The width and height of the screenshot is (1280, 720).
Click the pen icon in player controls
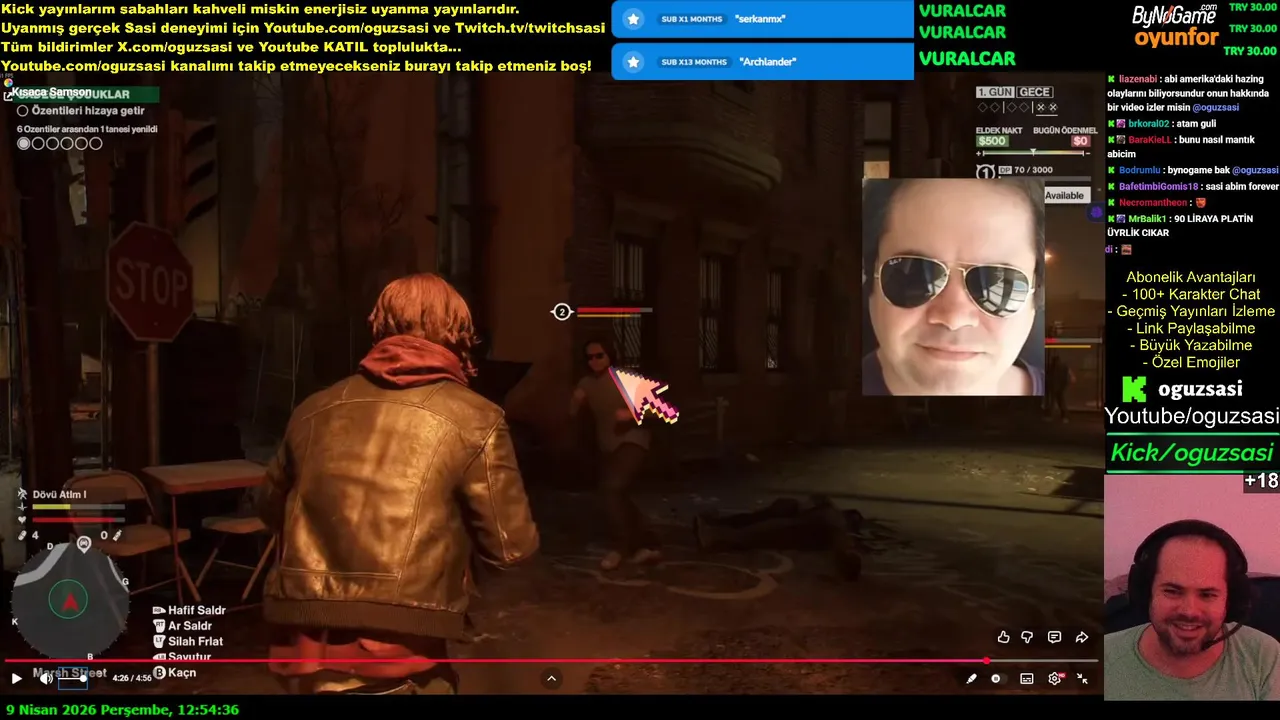971,678
